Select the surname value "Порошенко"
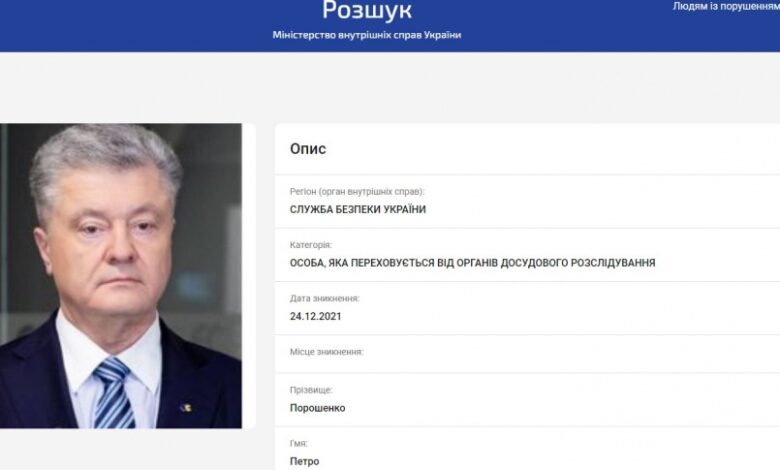This screenshot has height=470, width=780. pyautogui.click(x=317, y=408)
